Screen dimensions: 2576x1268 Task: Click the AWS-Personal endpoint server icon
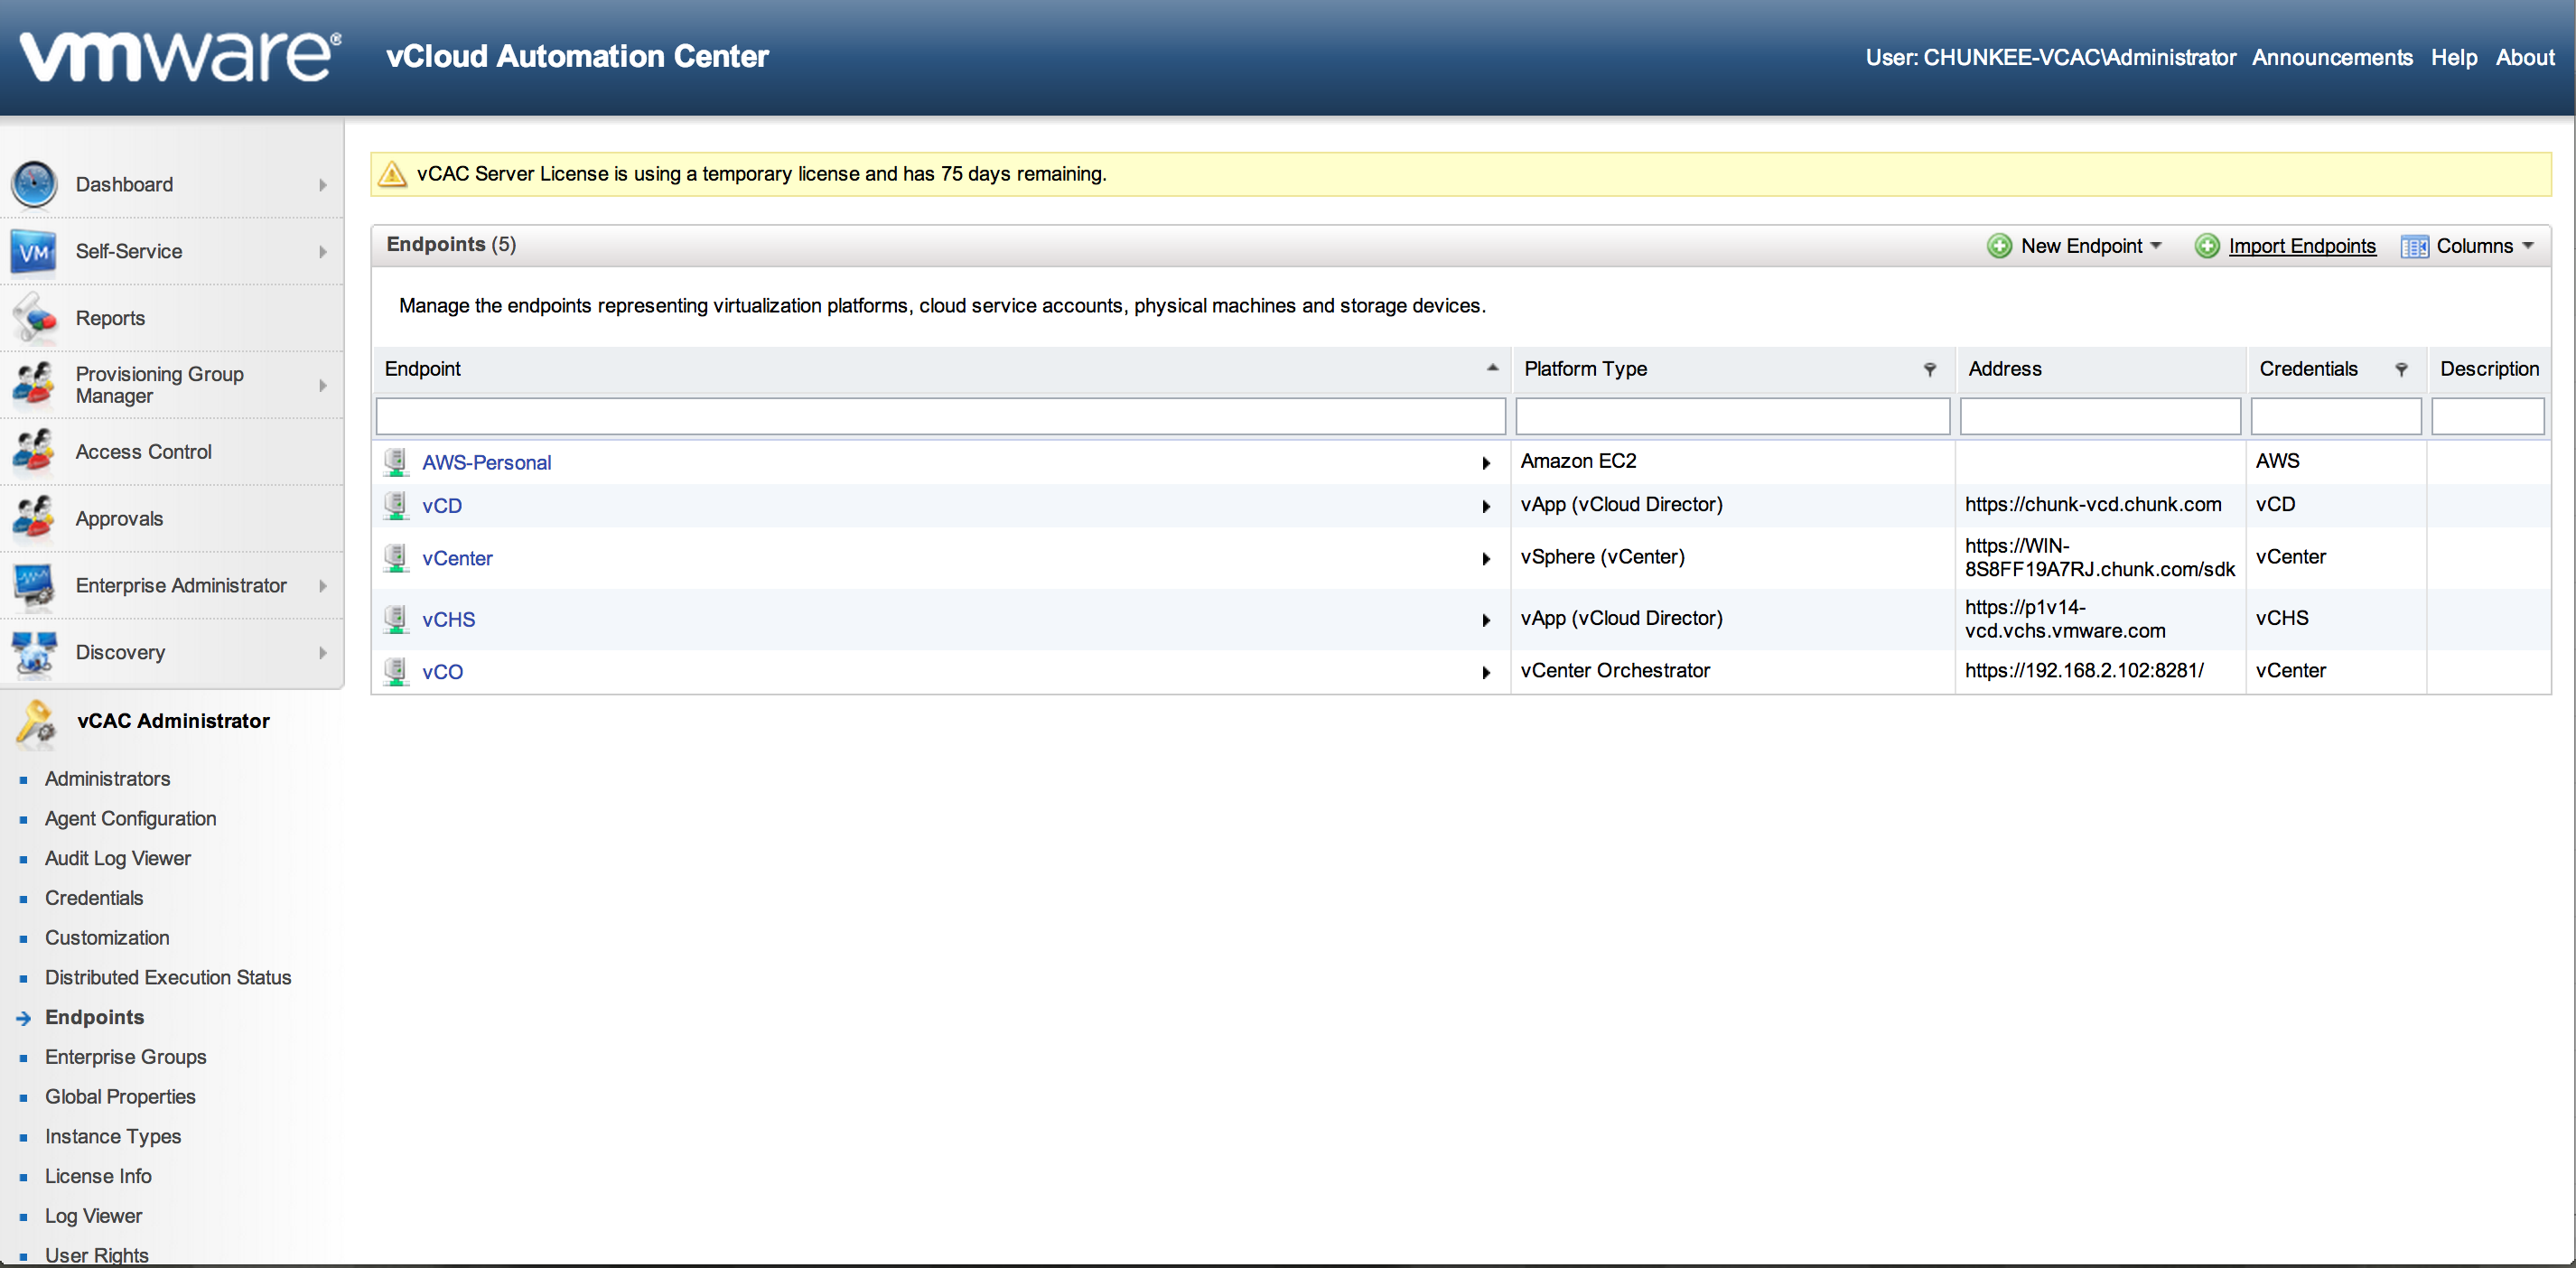[397, 462]
